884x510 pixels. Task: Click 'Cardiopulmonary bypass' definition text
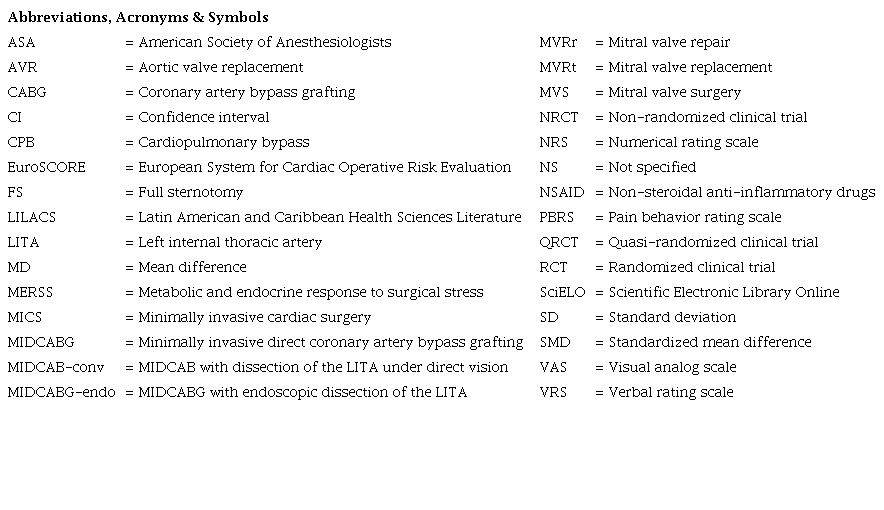coord(224,142)
